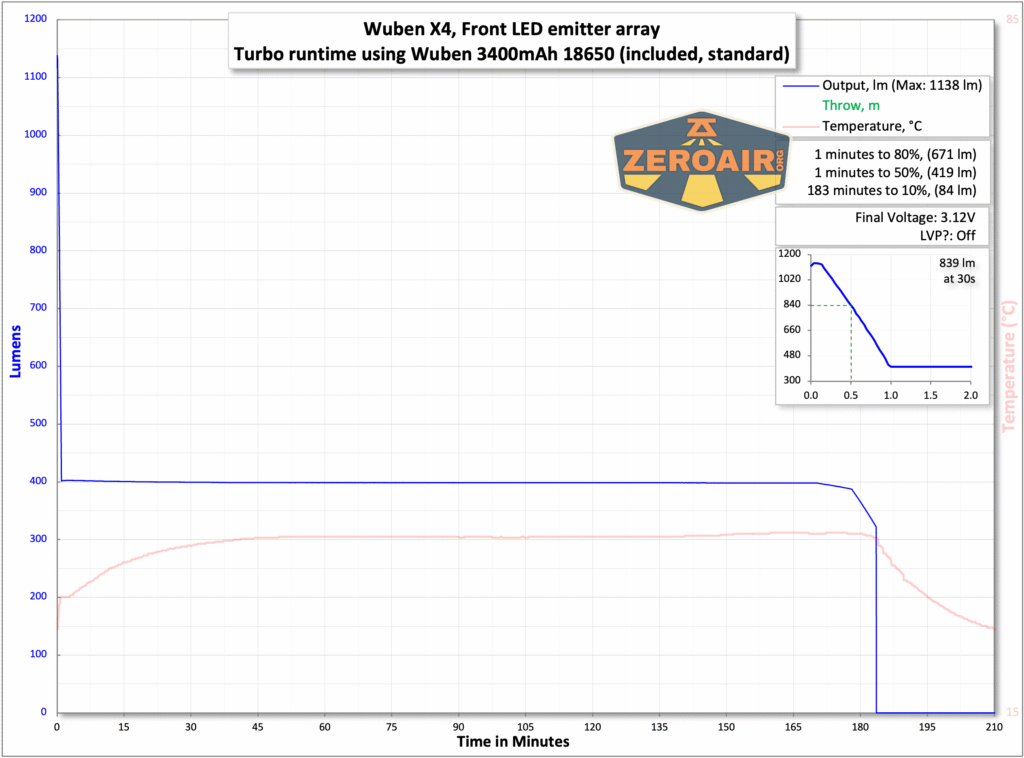Select the flashlight emblem atop the logo

click(700, 125)
